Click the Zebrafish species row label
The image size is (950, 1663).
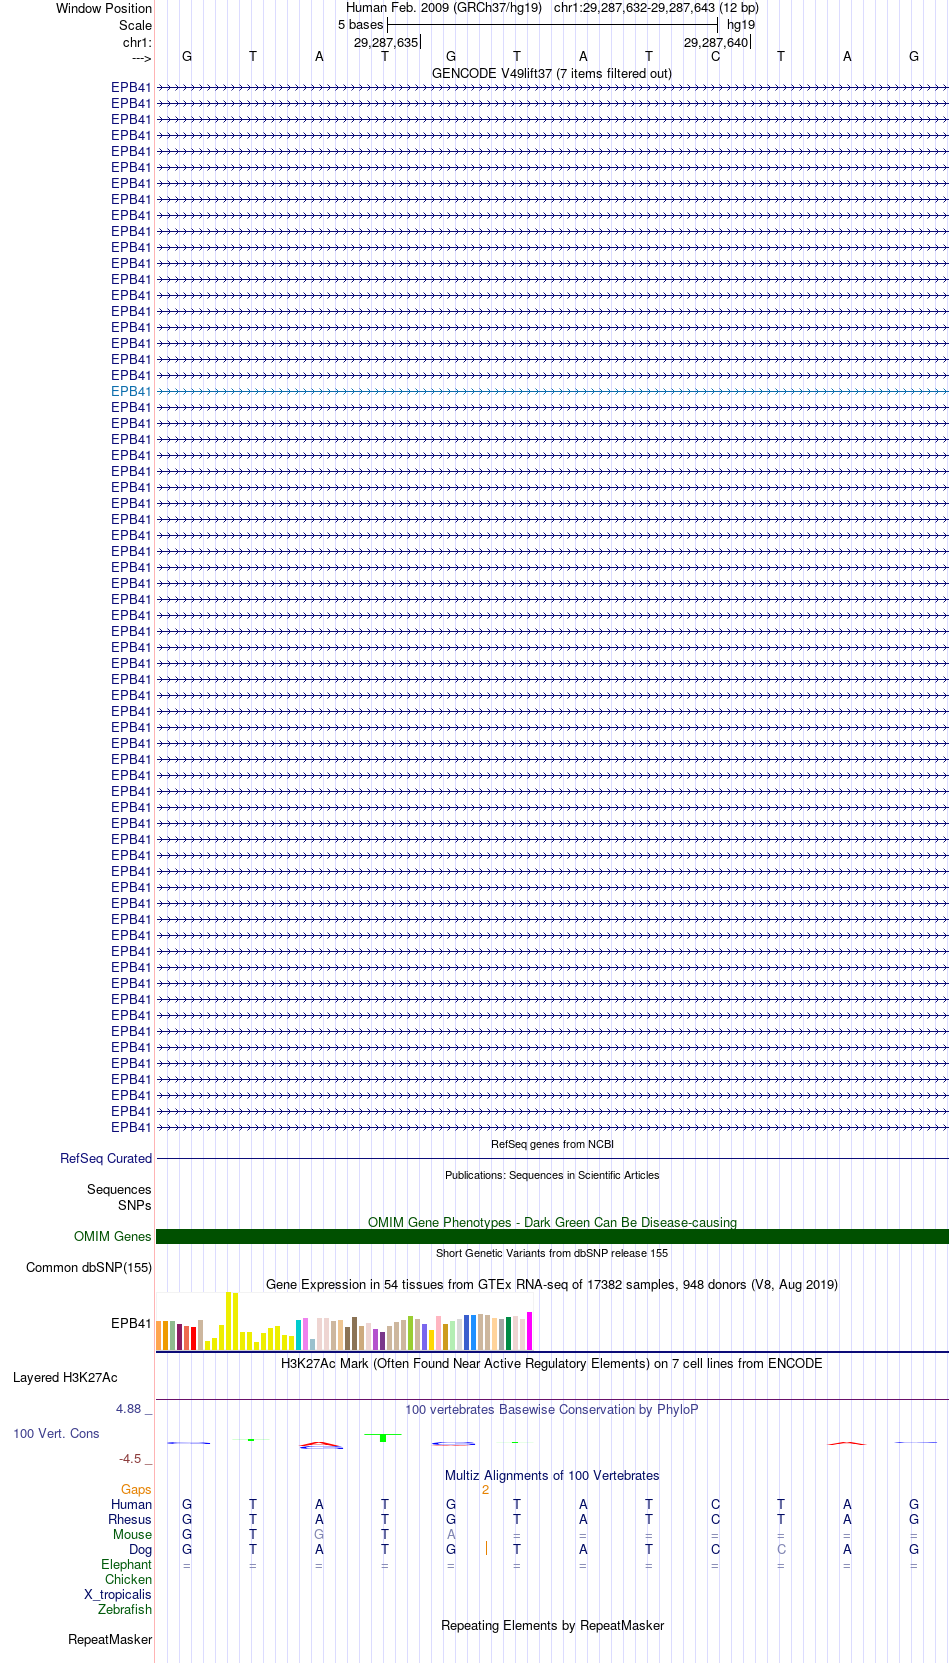[125, 1609]
